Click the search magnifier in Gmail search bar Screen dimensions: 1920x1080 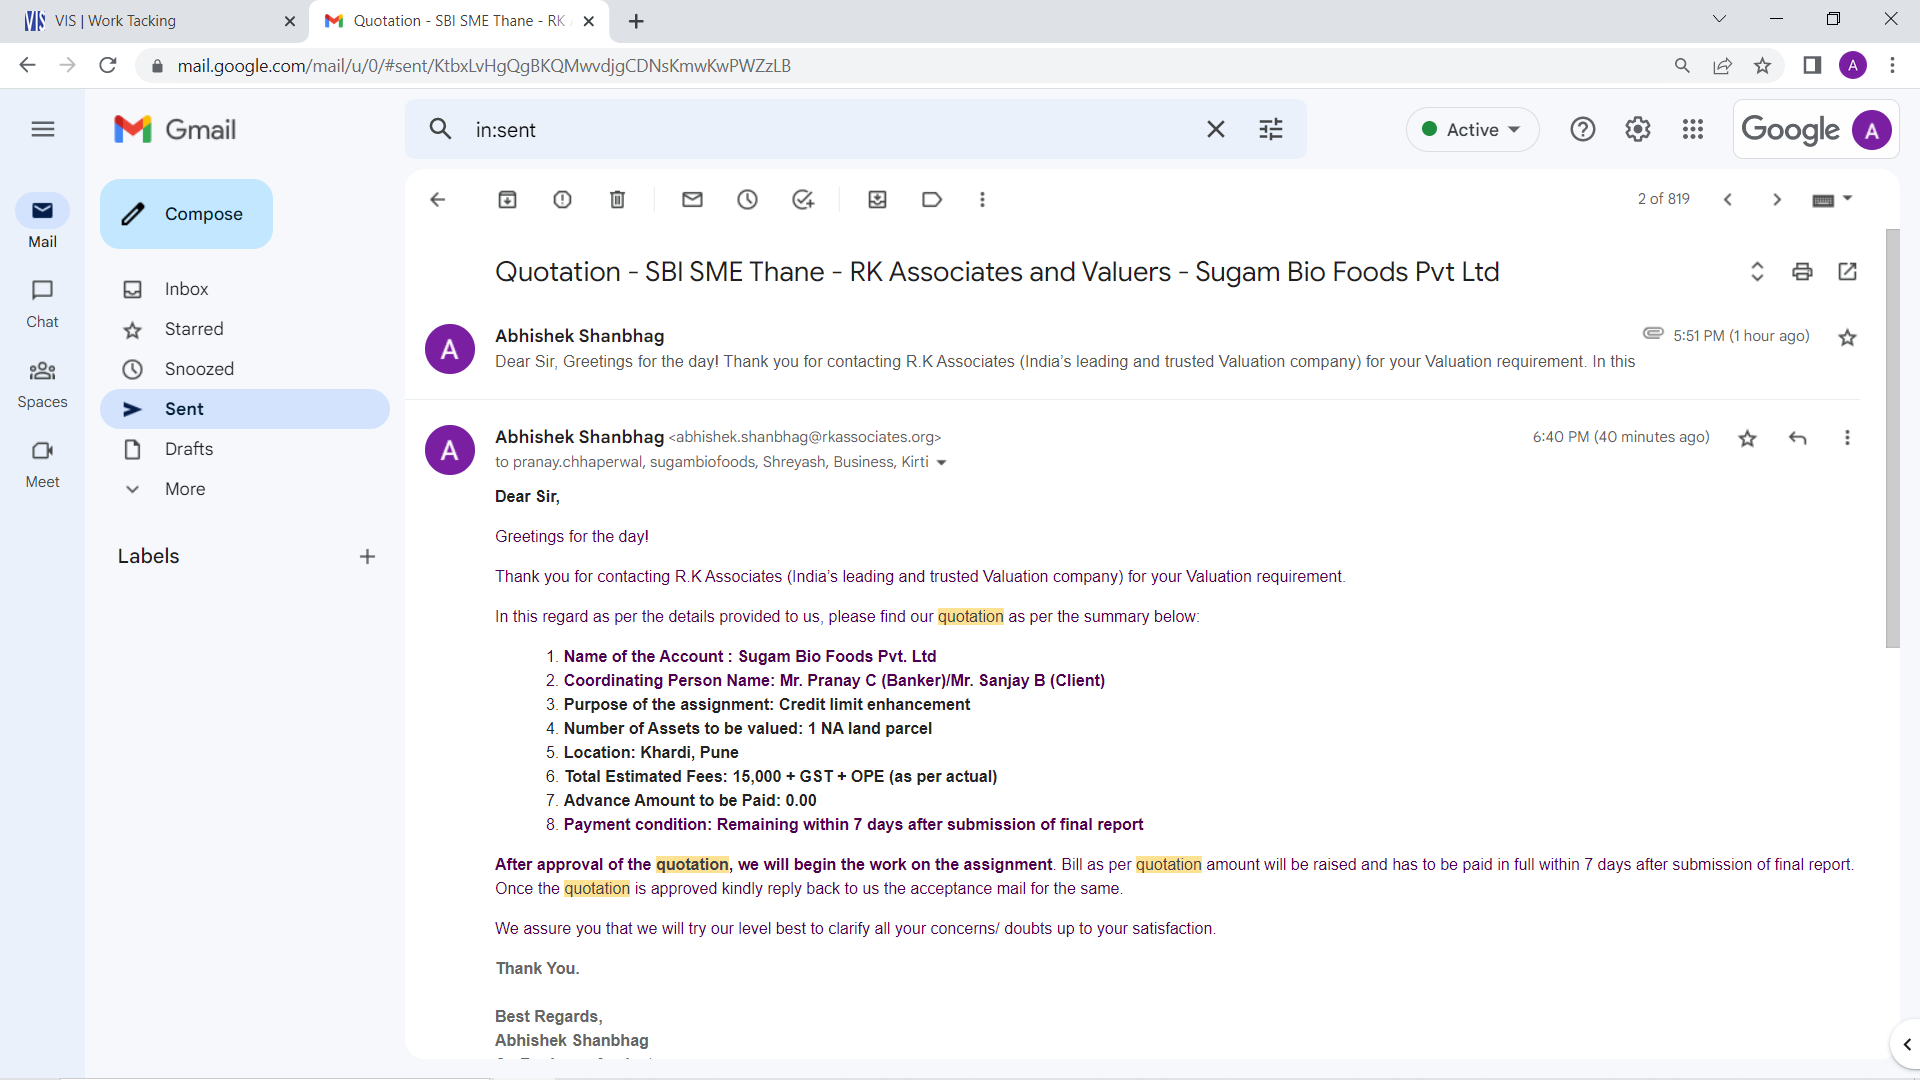tap(440, 129)
